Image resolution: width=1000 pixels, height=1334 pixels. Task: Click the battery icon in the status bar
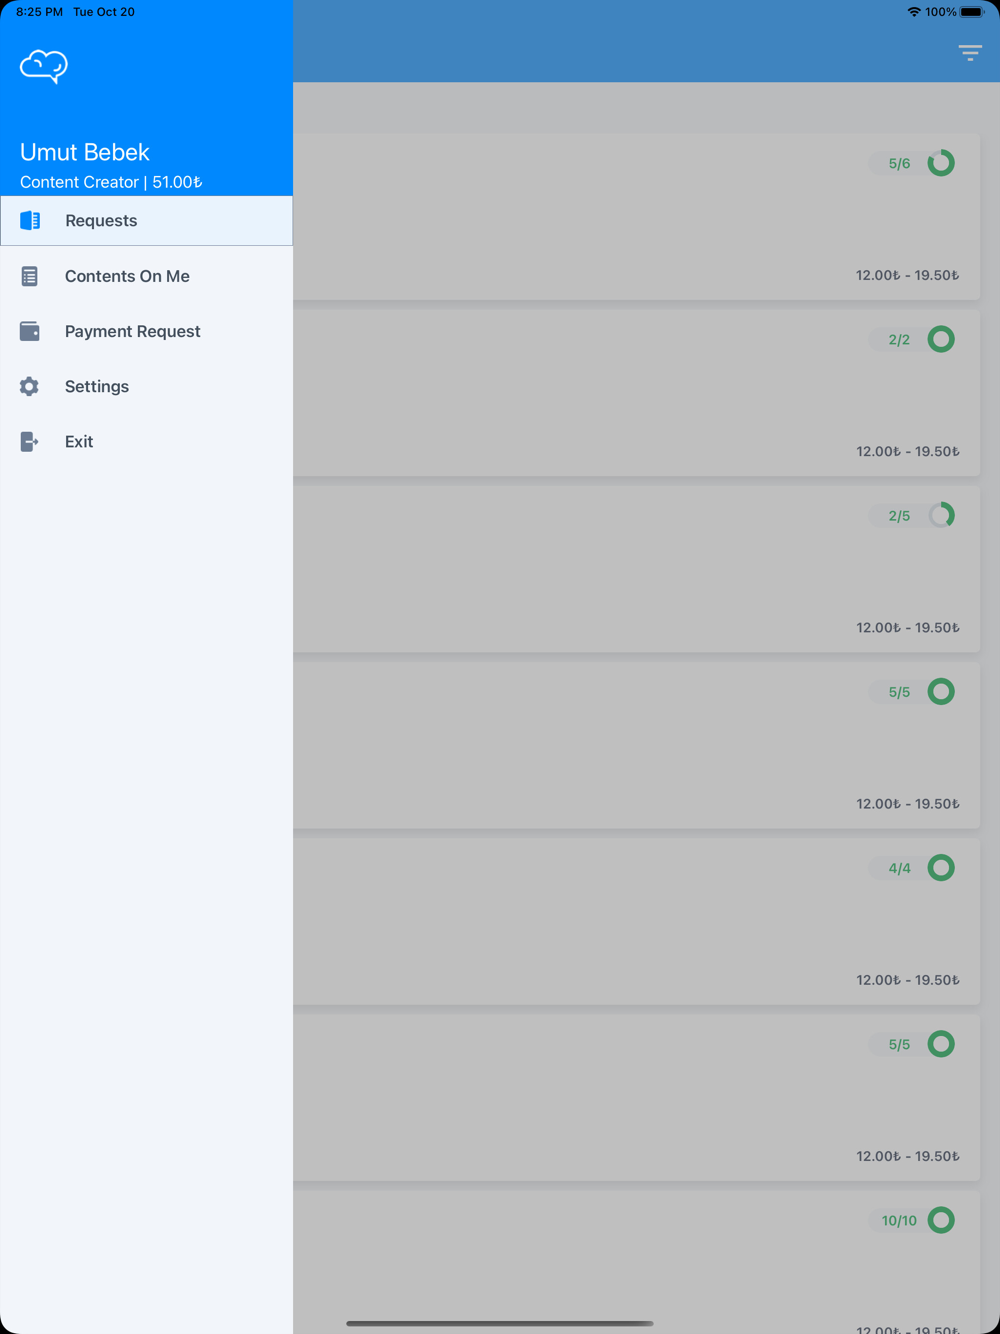pyautogui.click(x=973, y=12)
